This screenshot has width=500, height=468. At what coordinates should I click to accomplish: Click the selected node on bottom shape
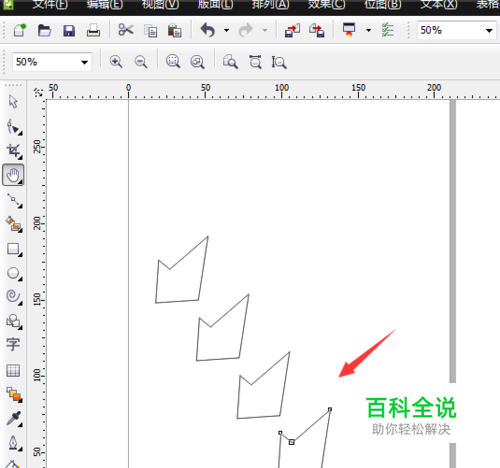292,442
